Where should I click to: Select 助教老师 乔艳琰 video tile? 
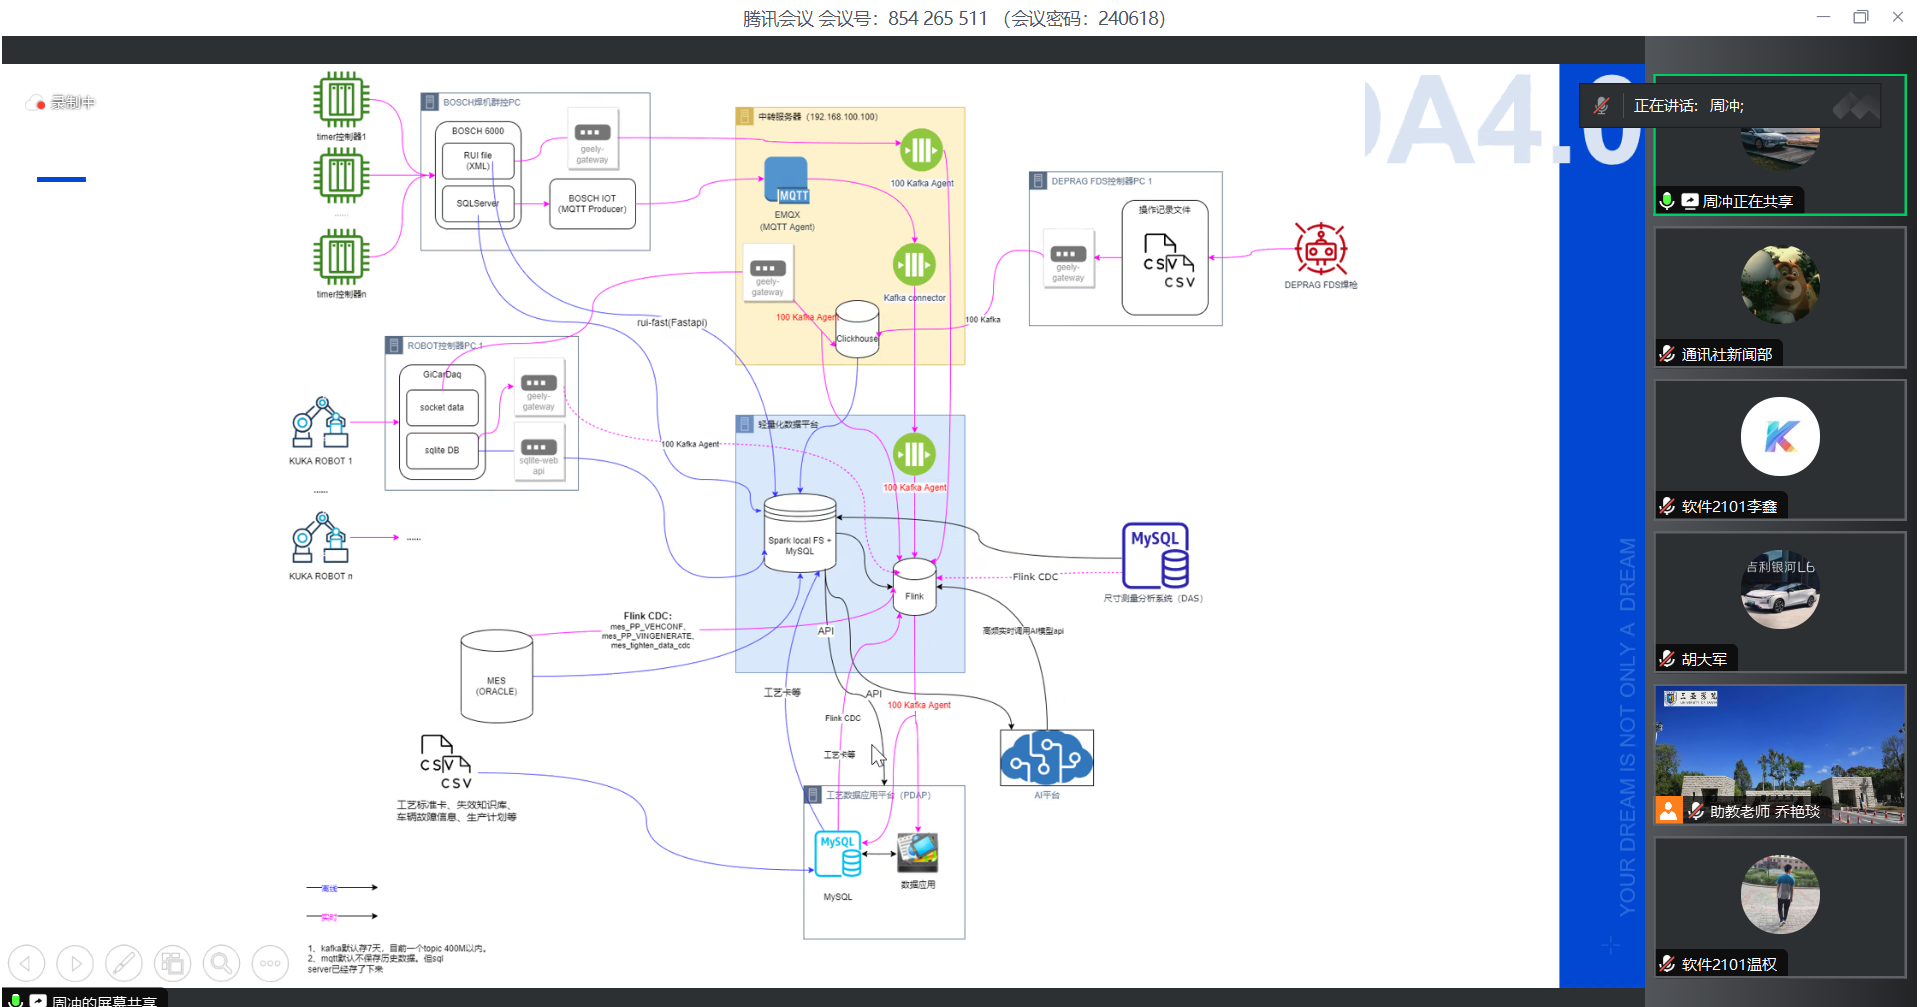1780,754
